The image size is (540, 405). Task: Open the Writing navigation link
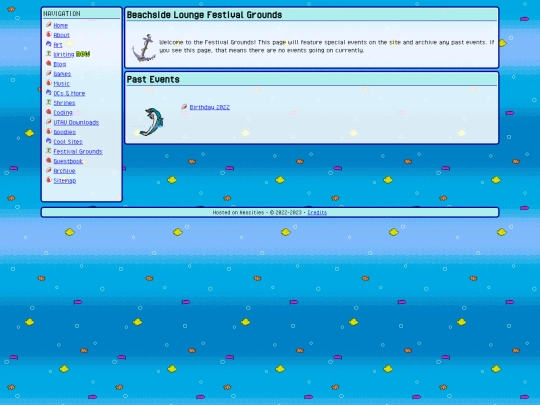click(x=64, y=54)
